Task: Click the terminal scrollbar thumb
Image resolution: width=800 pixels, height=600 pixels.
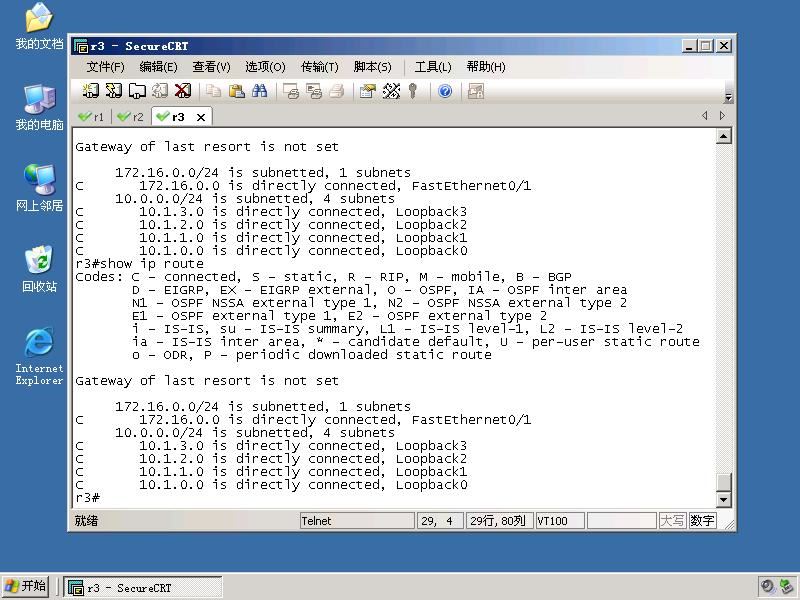Action: point(723,483)
